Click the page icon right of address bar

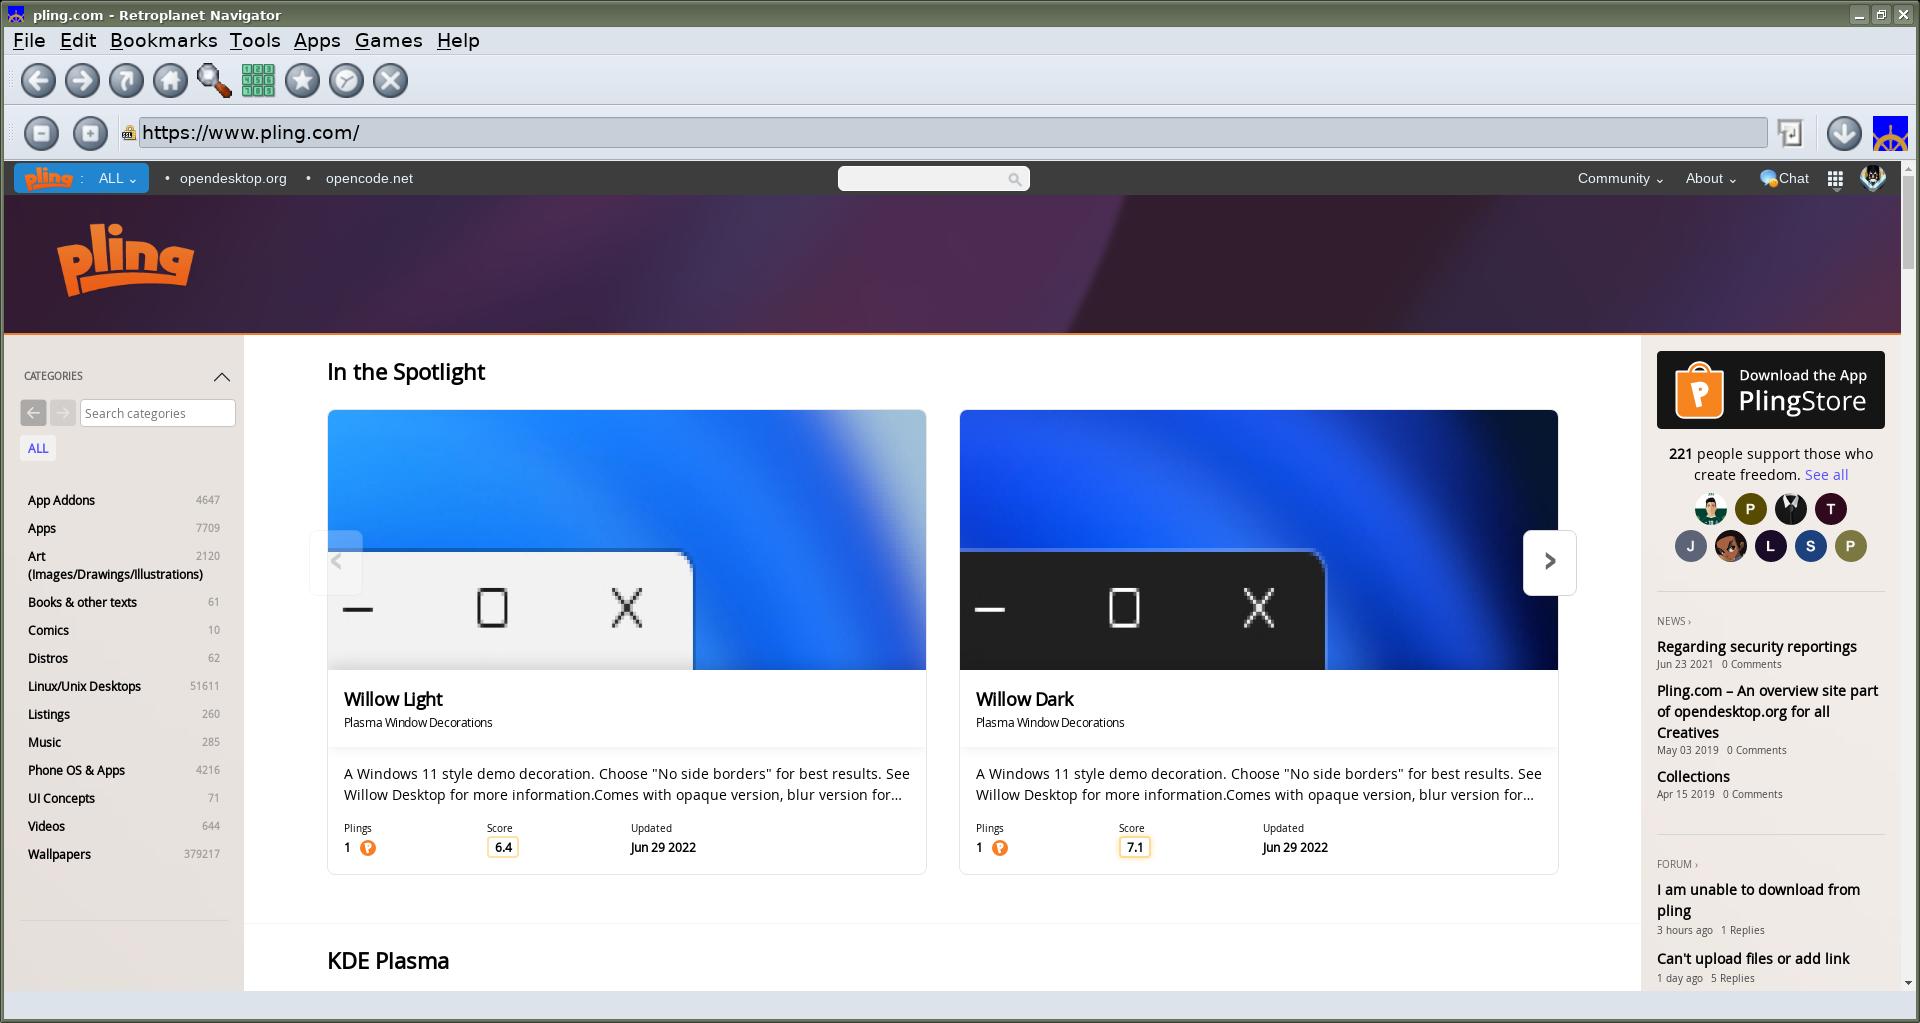pos(1790,133)
